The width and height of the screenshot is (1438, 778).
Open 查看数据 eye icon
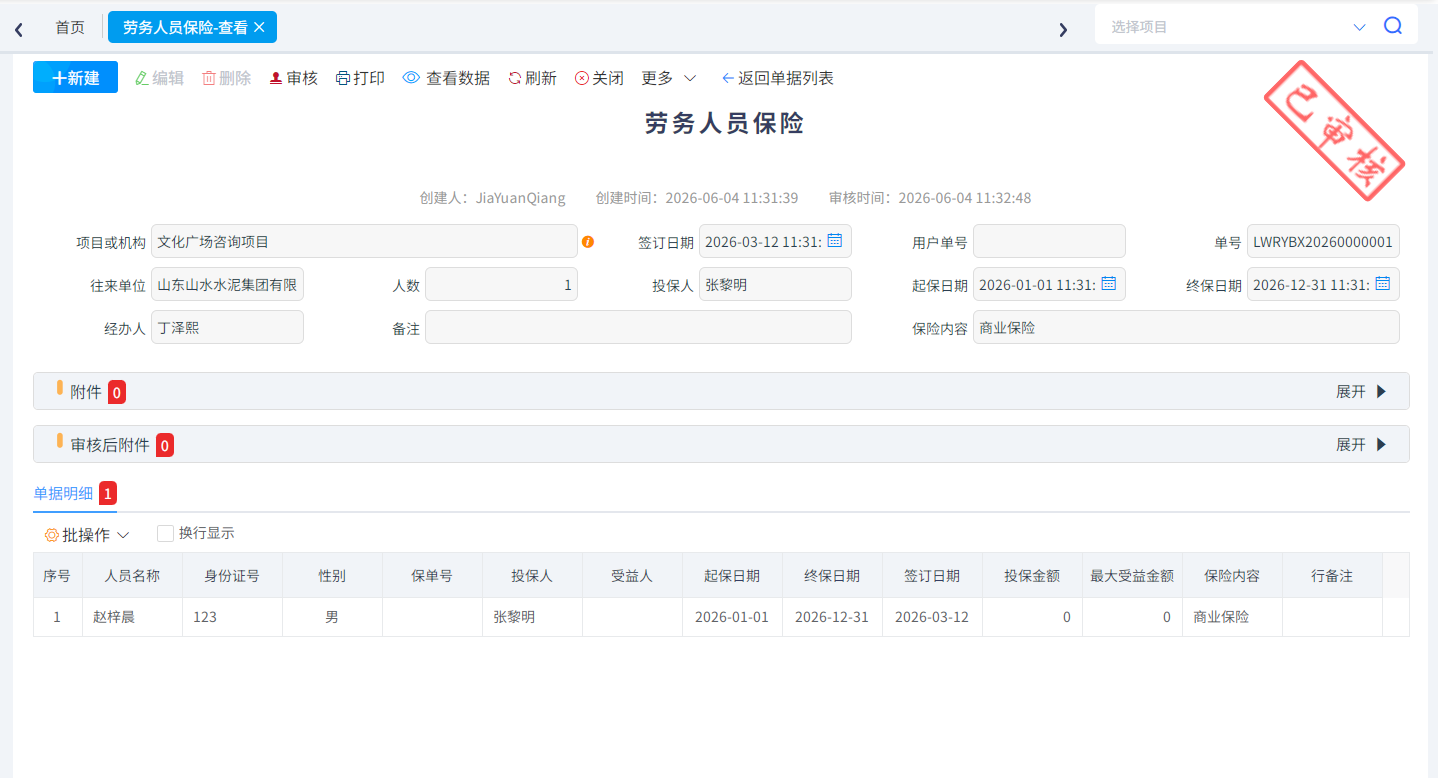(411, 78)
